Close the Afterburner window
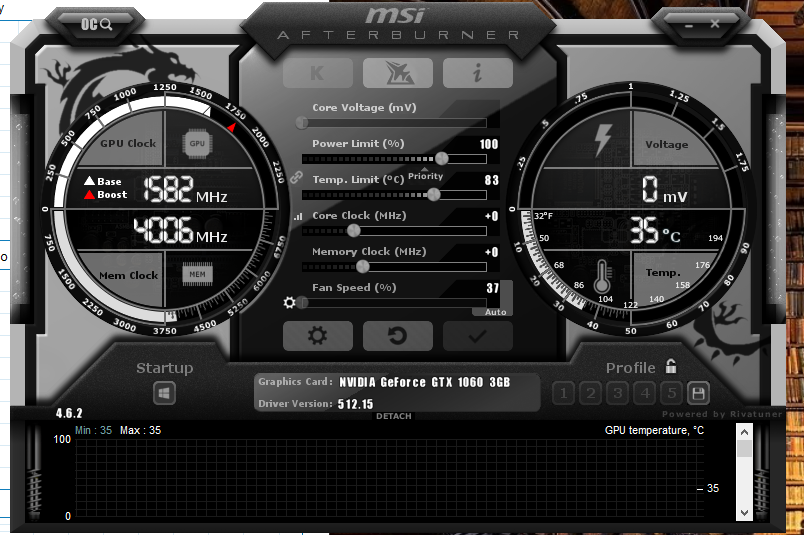 click(715, 24)
